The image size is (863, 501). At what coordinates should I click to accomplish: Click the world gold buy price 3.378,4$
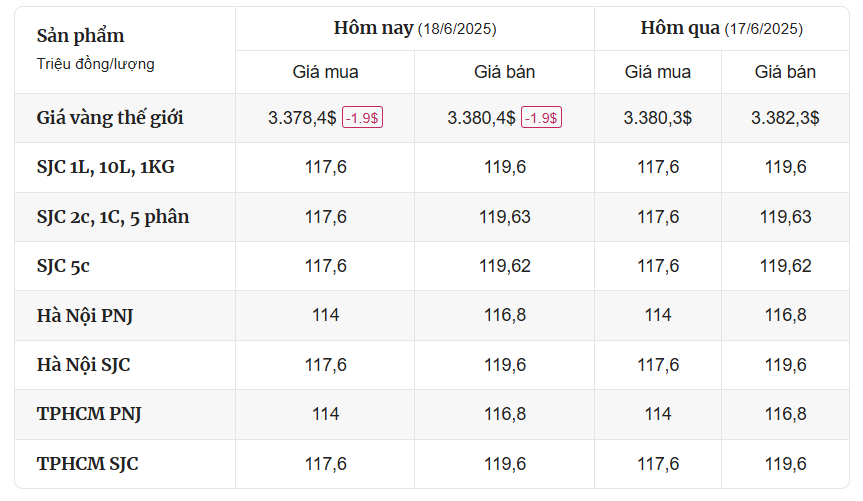click(302, 118)
